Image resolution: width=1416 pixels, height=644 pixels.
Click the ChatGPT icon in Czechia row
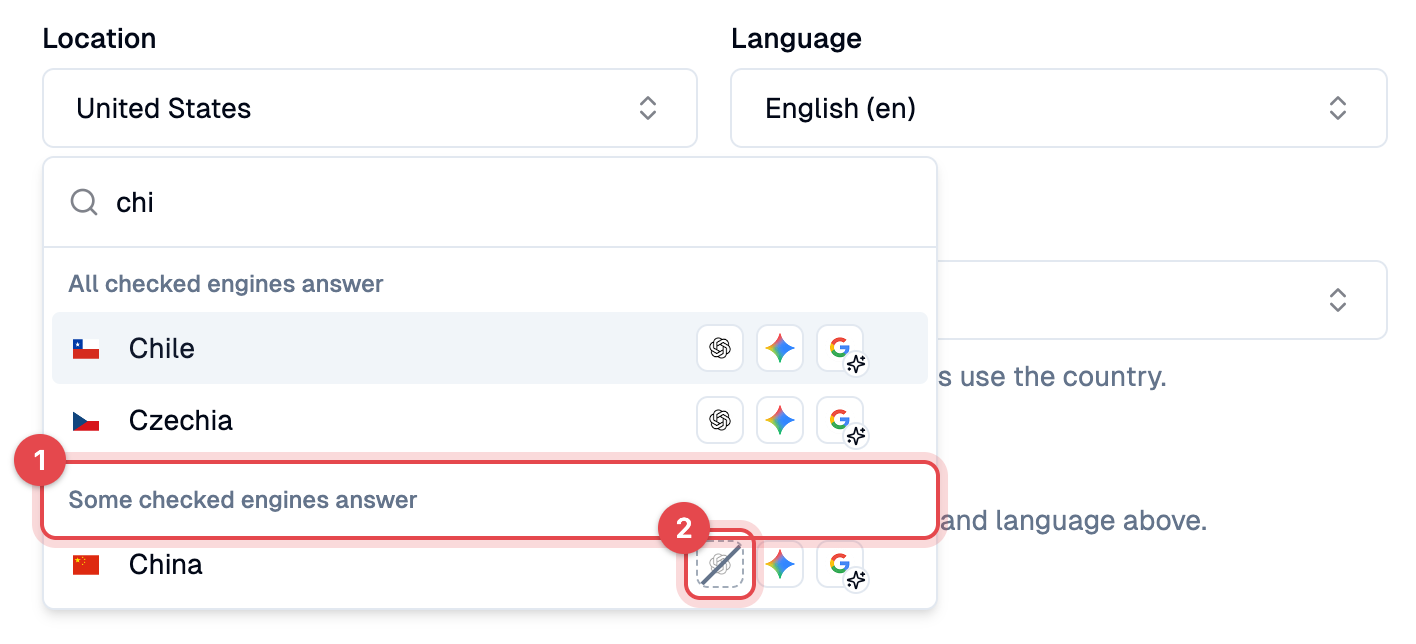(x=720, y=420)
